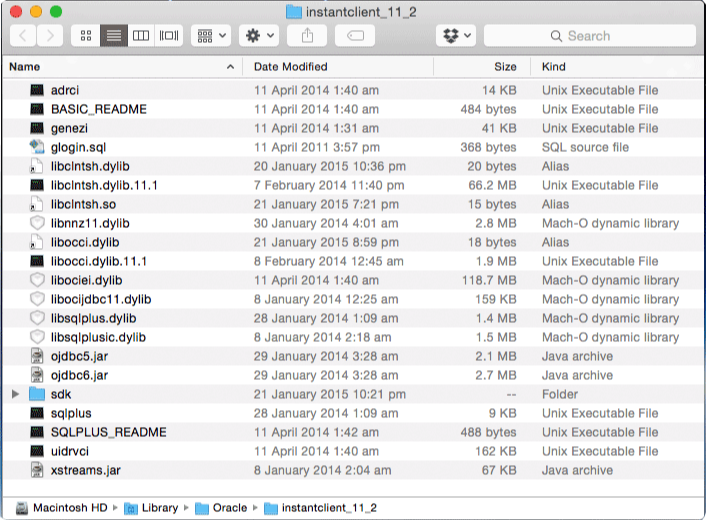Open the Action gear menu
The height and width of the screenshot is (520, 706).
[259, 36]
